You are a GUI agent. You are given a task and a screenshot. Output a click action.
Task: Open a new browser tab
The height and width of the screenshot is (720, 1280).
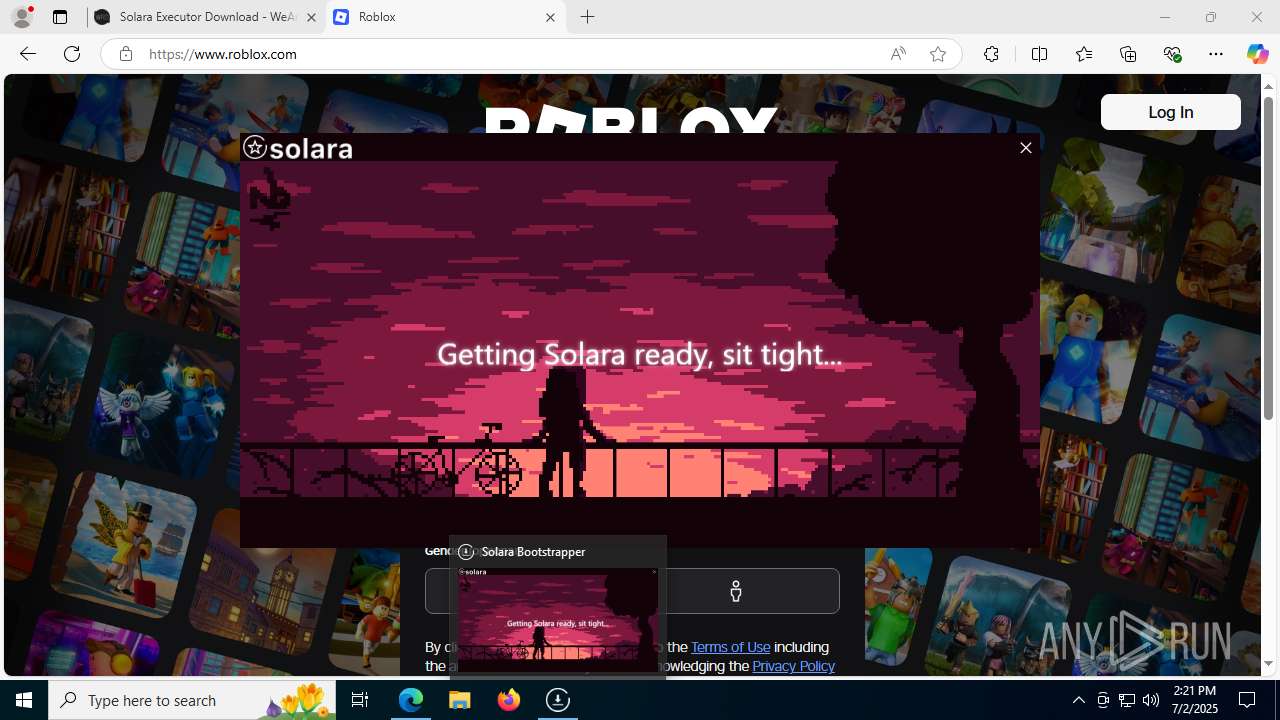(x=588, y=17)
